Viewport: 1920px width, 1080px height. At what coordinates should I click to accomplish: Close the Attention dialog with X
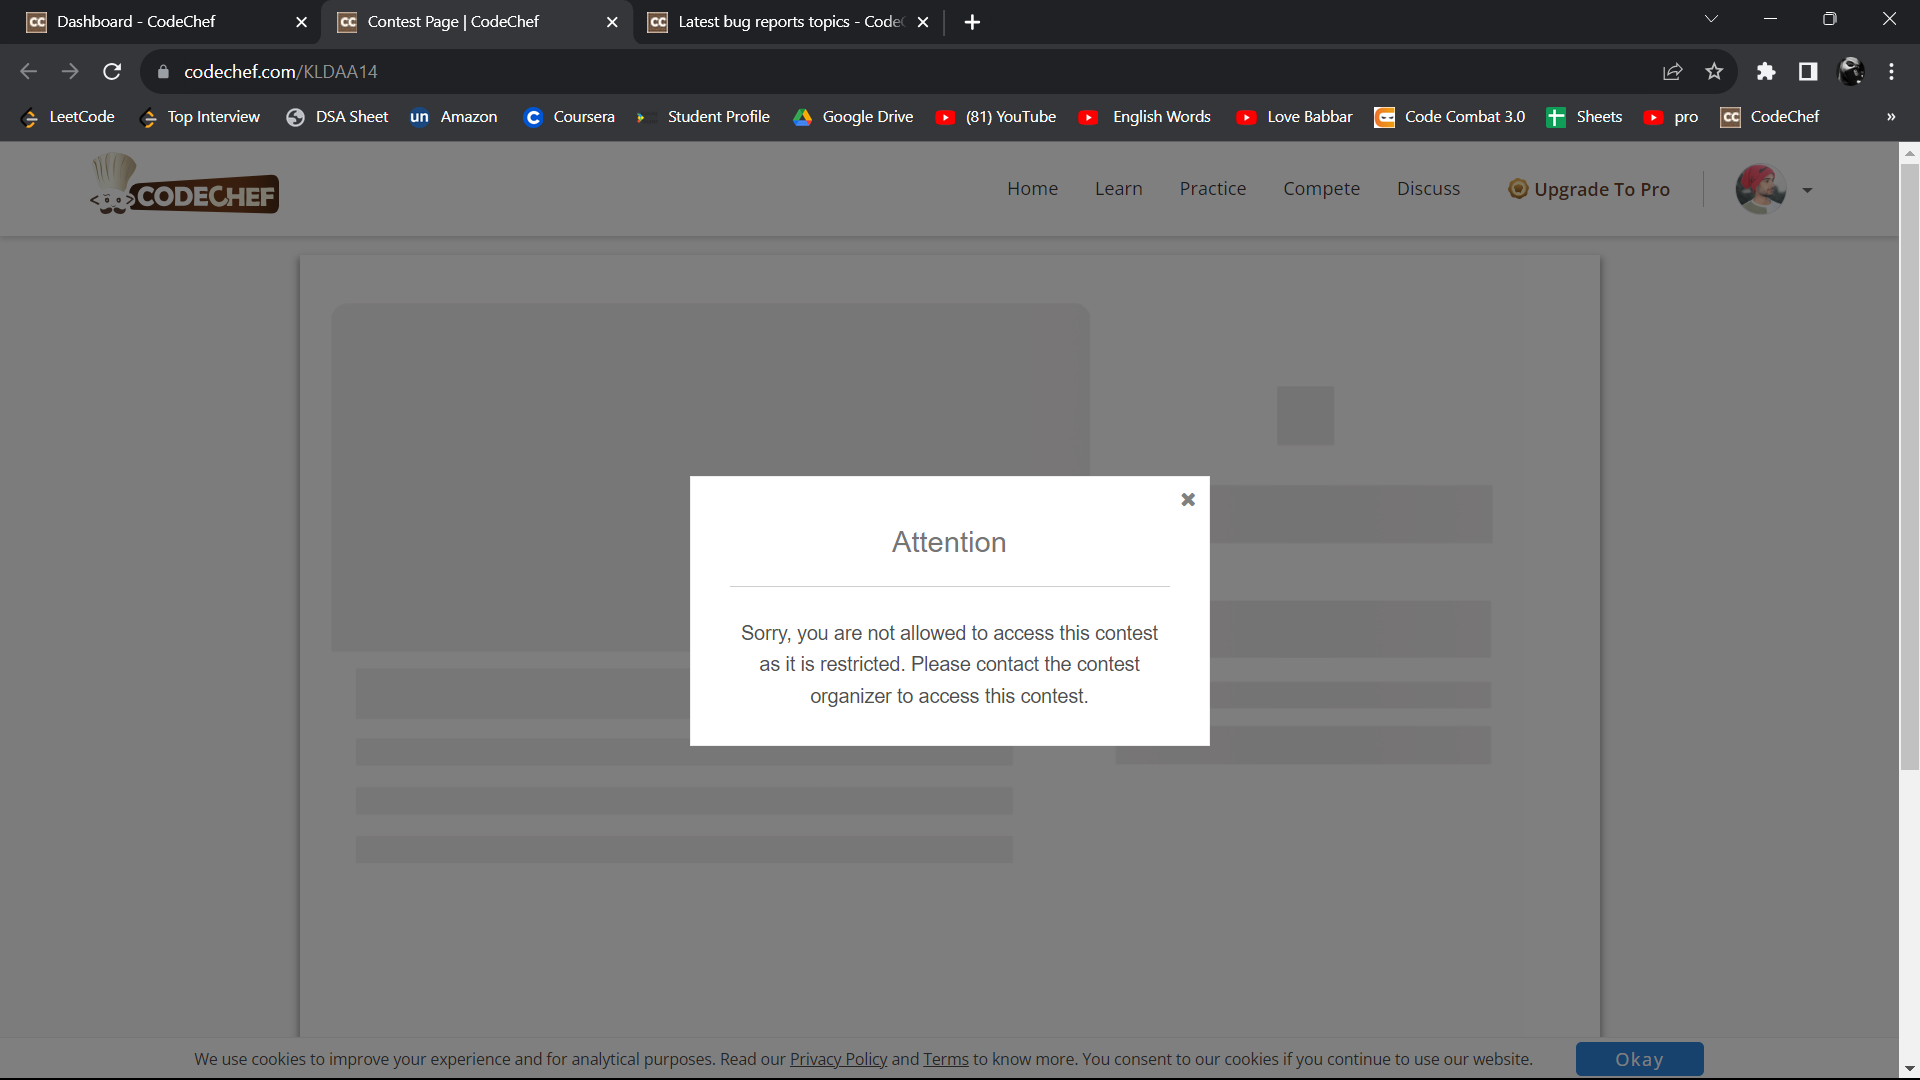[1188, 500]
